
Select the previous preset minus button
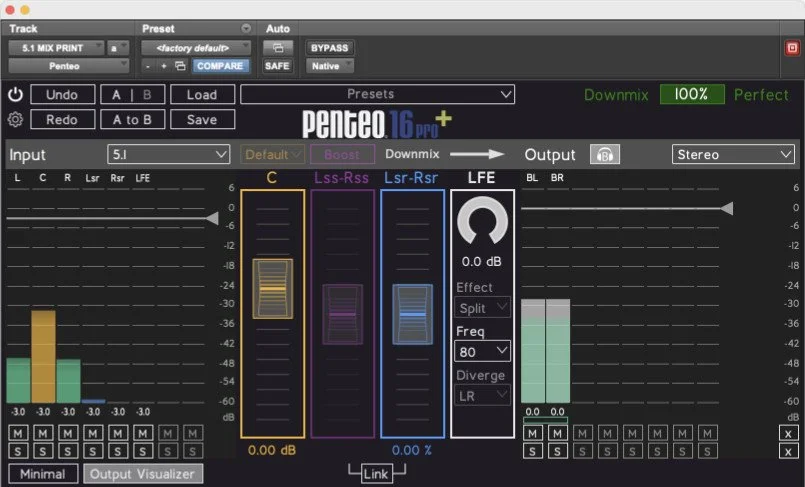point(148,66)
